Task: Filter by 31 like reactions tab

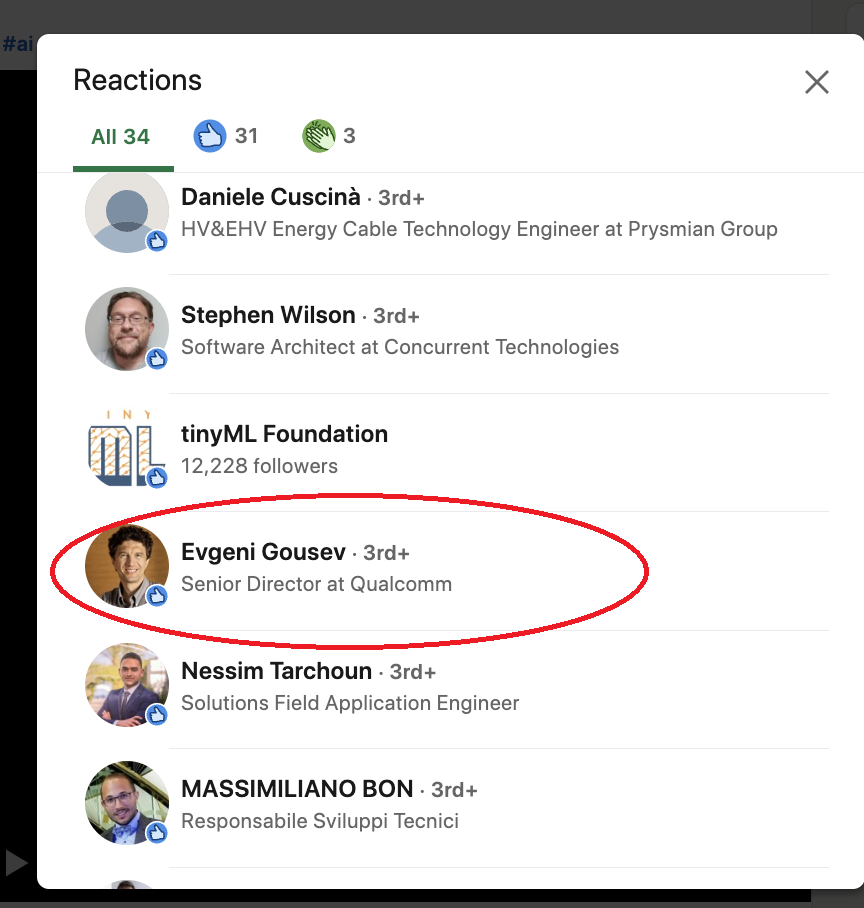Action: tap(225, 136)
